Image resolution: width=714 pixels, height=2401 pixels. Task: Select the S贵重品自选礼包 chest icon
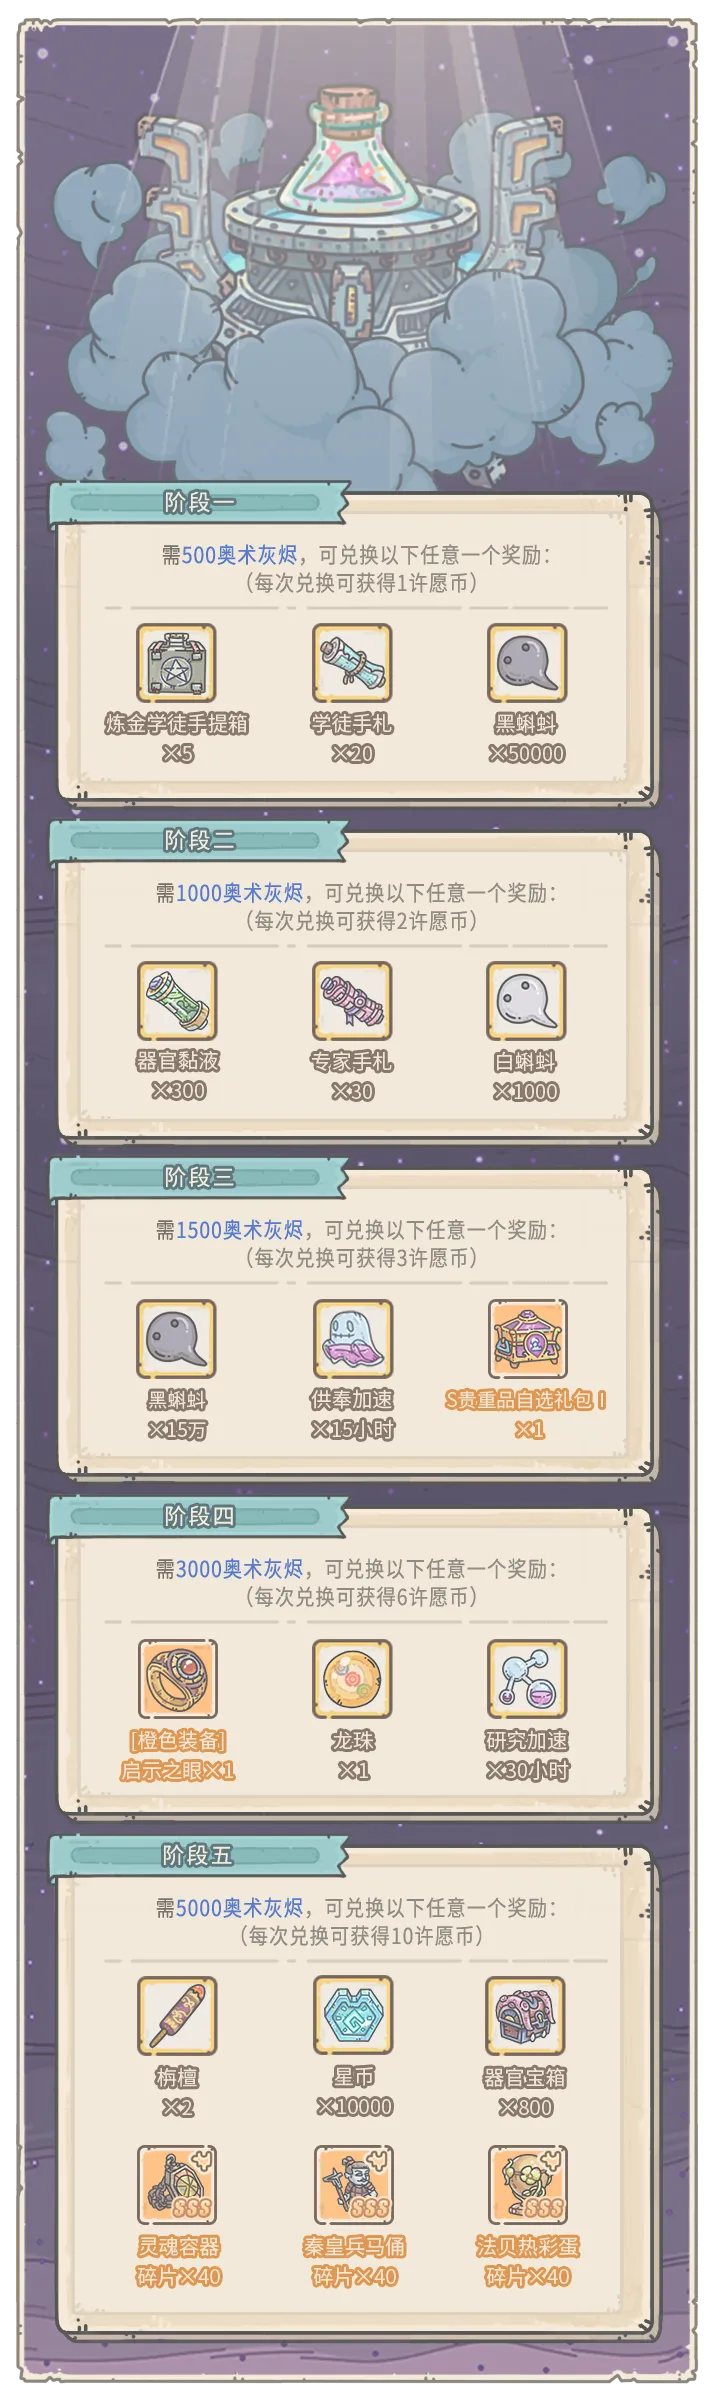pyautogui.click(x=527, y=1339)
